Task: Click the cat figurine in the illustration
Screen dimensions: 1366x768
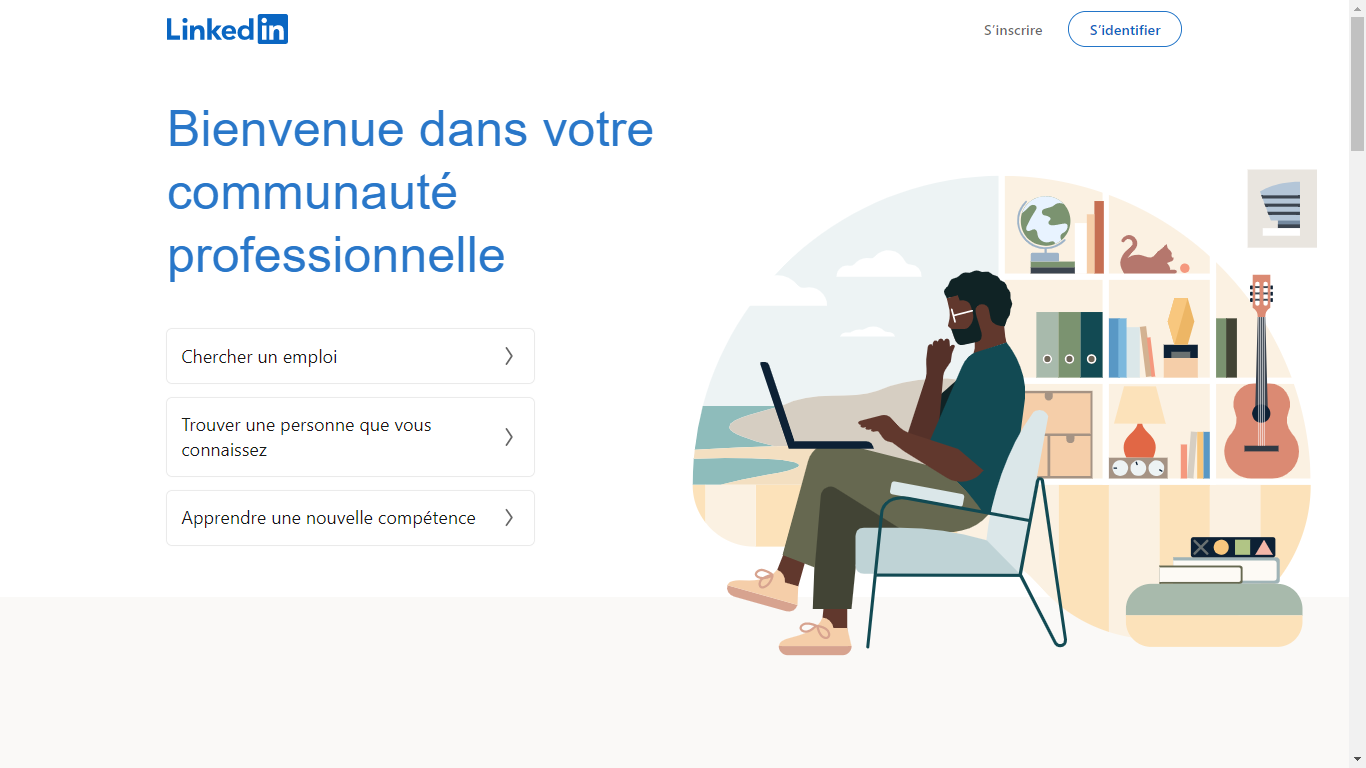Action: click(x=1148, y=255)
